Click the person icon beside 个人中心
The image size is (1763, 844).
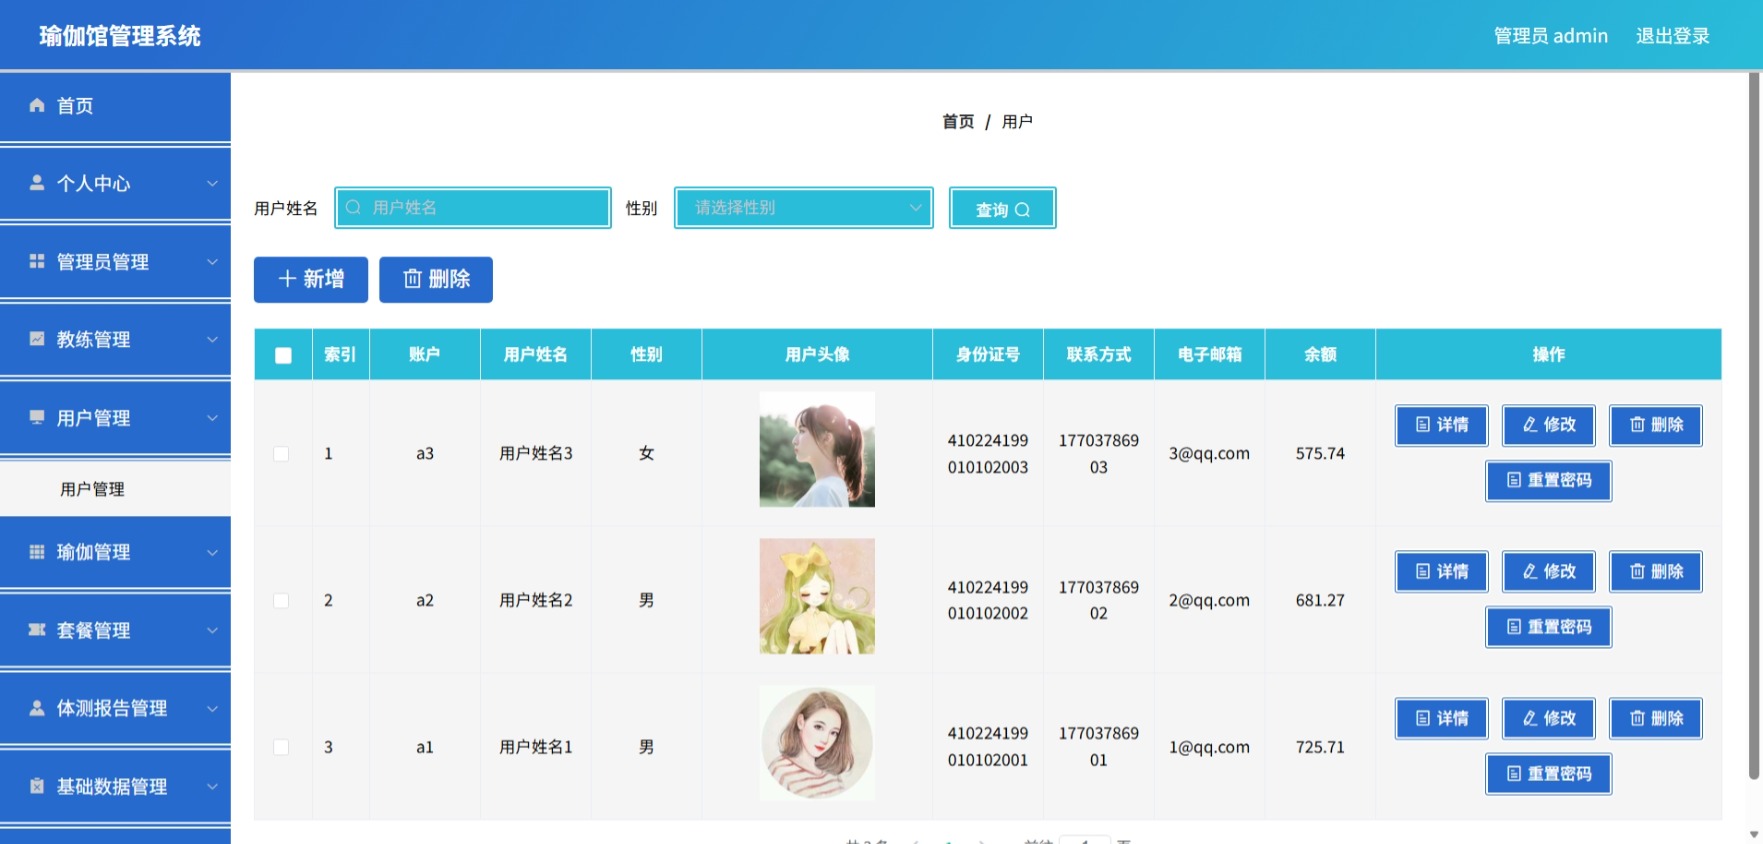click(37, 183)
